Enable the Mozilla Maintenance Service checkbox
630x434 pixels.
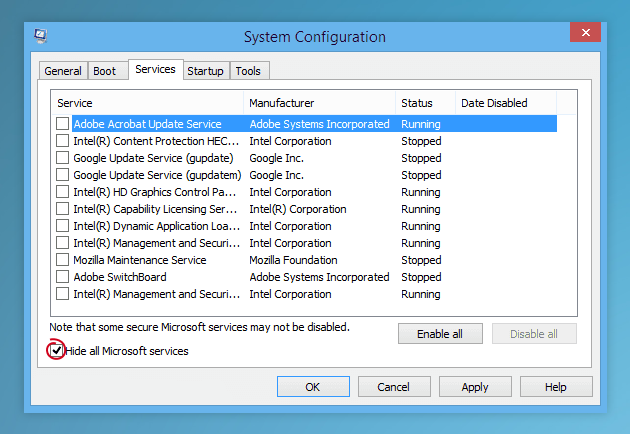click(x=62, y=260)
